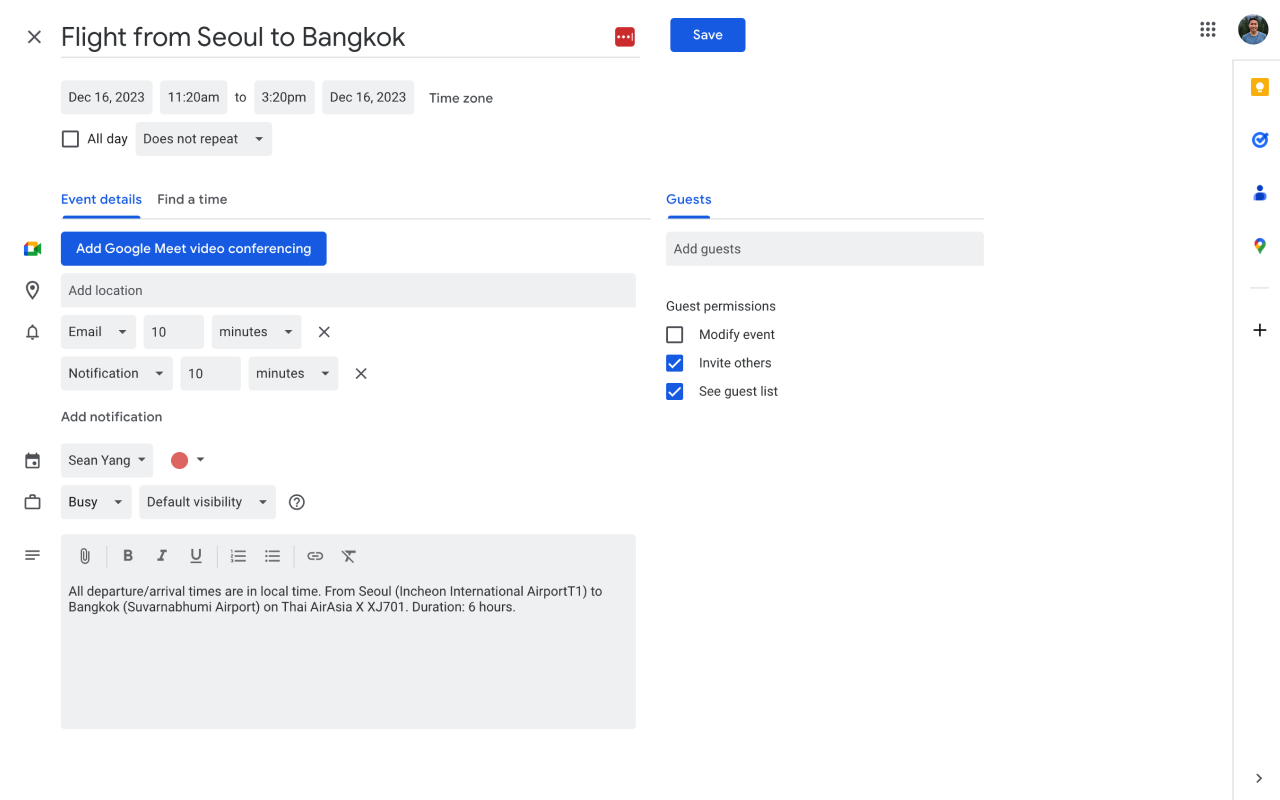Open Google Keep in the side panel

coord(1259,87)
